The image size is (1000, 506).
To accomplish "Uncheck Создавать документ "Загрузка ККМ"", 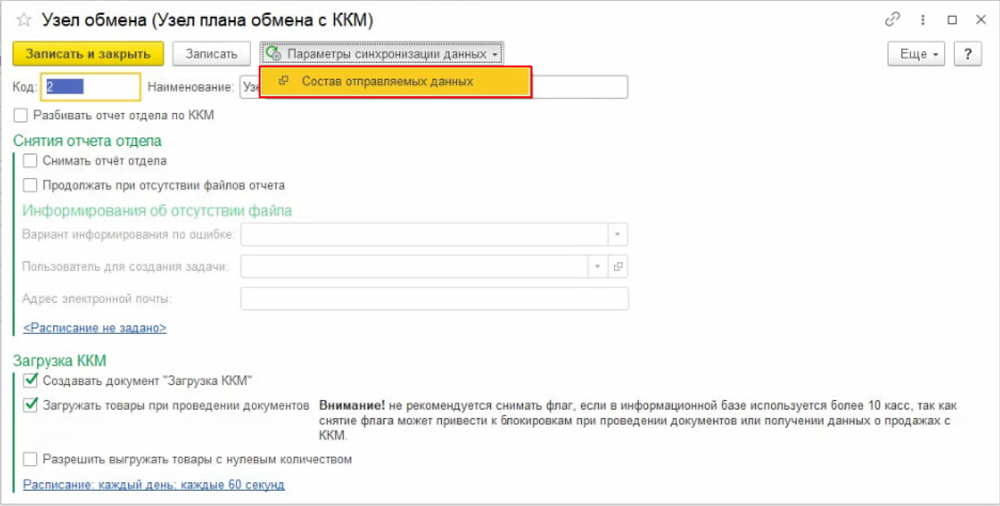I will (x=31, y=380).
